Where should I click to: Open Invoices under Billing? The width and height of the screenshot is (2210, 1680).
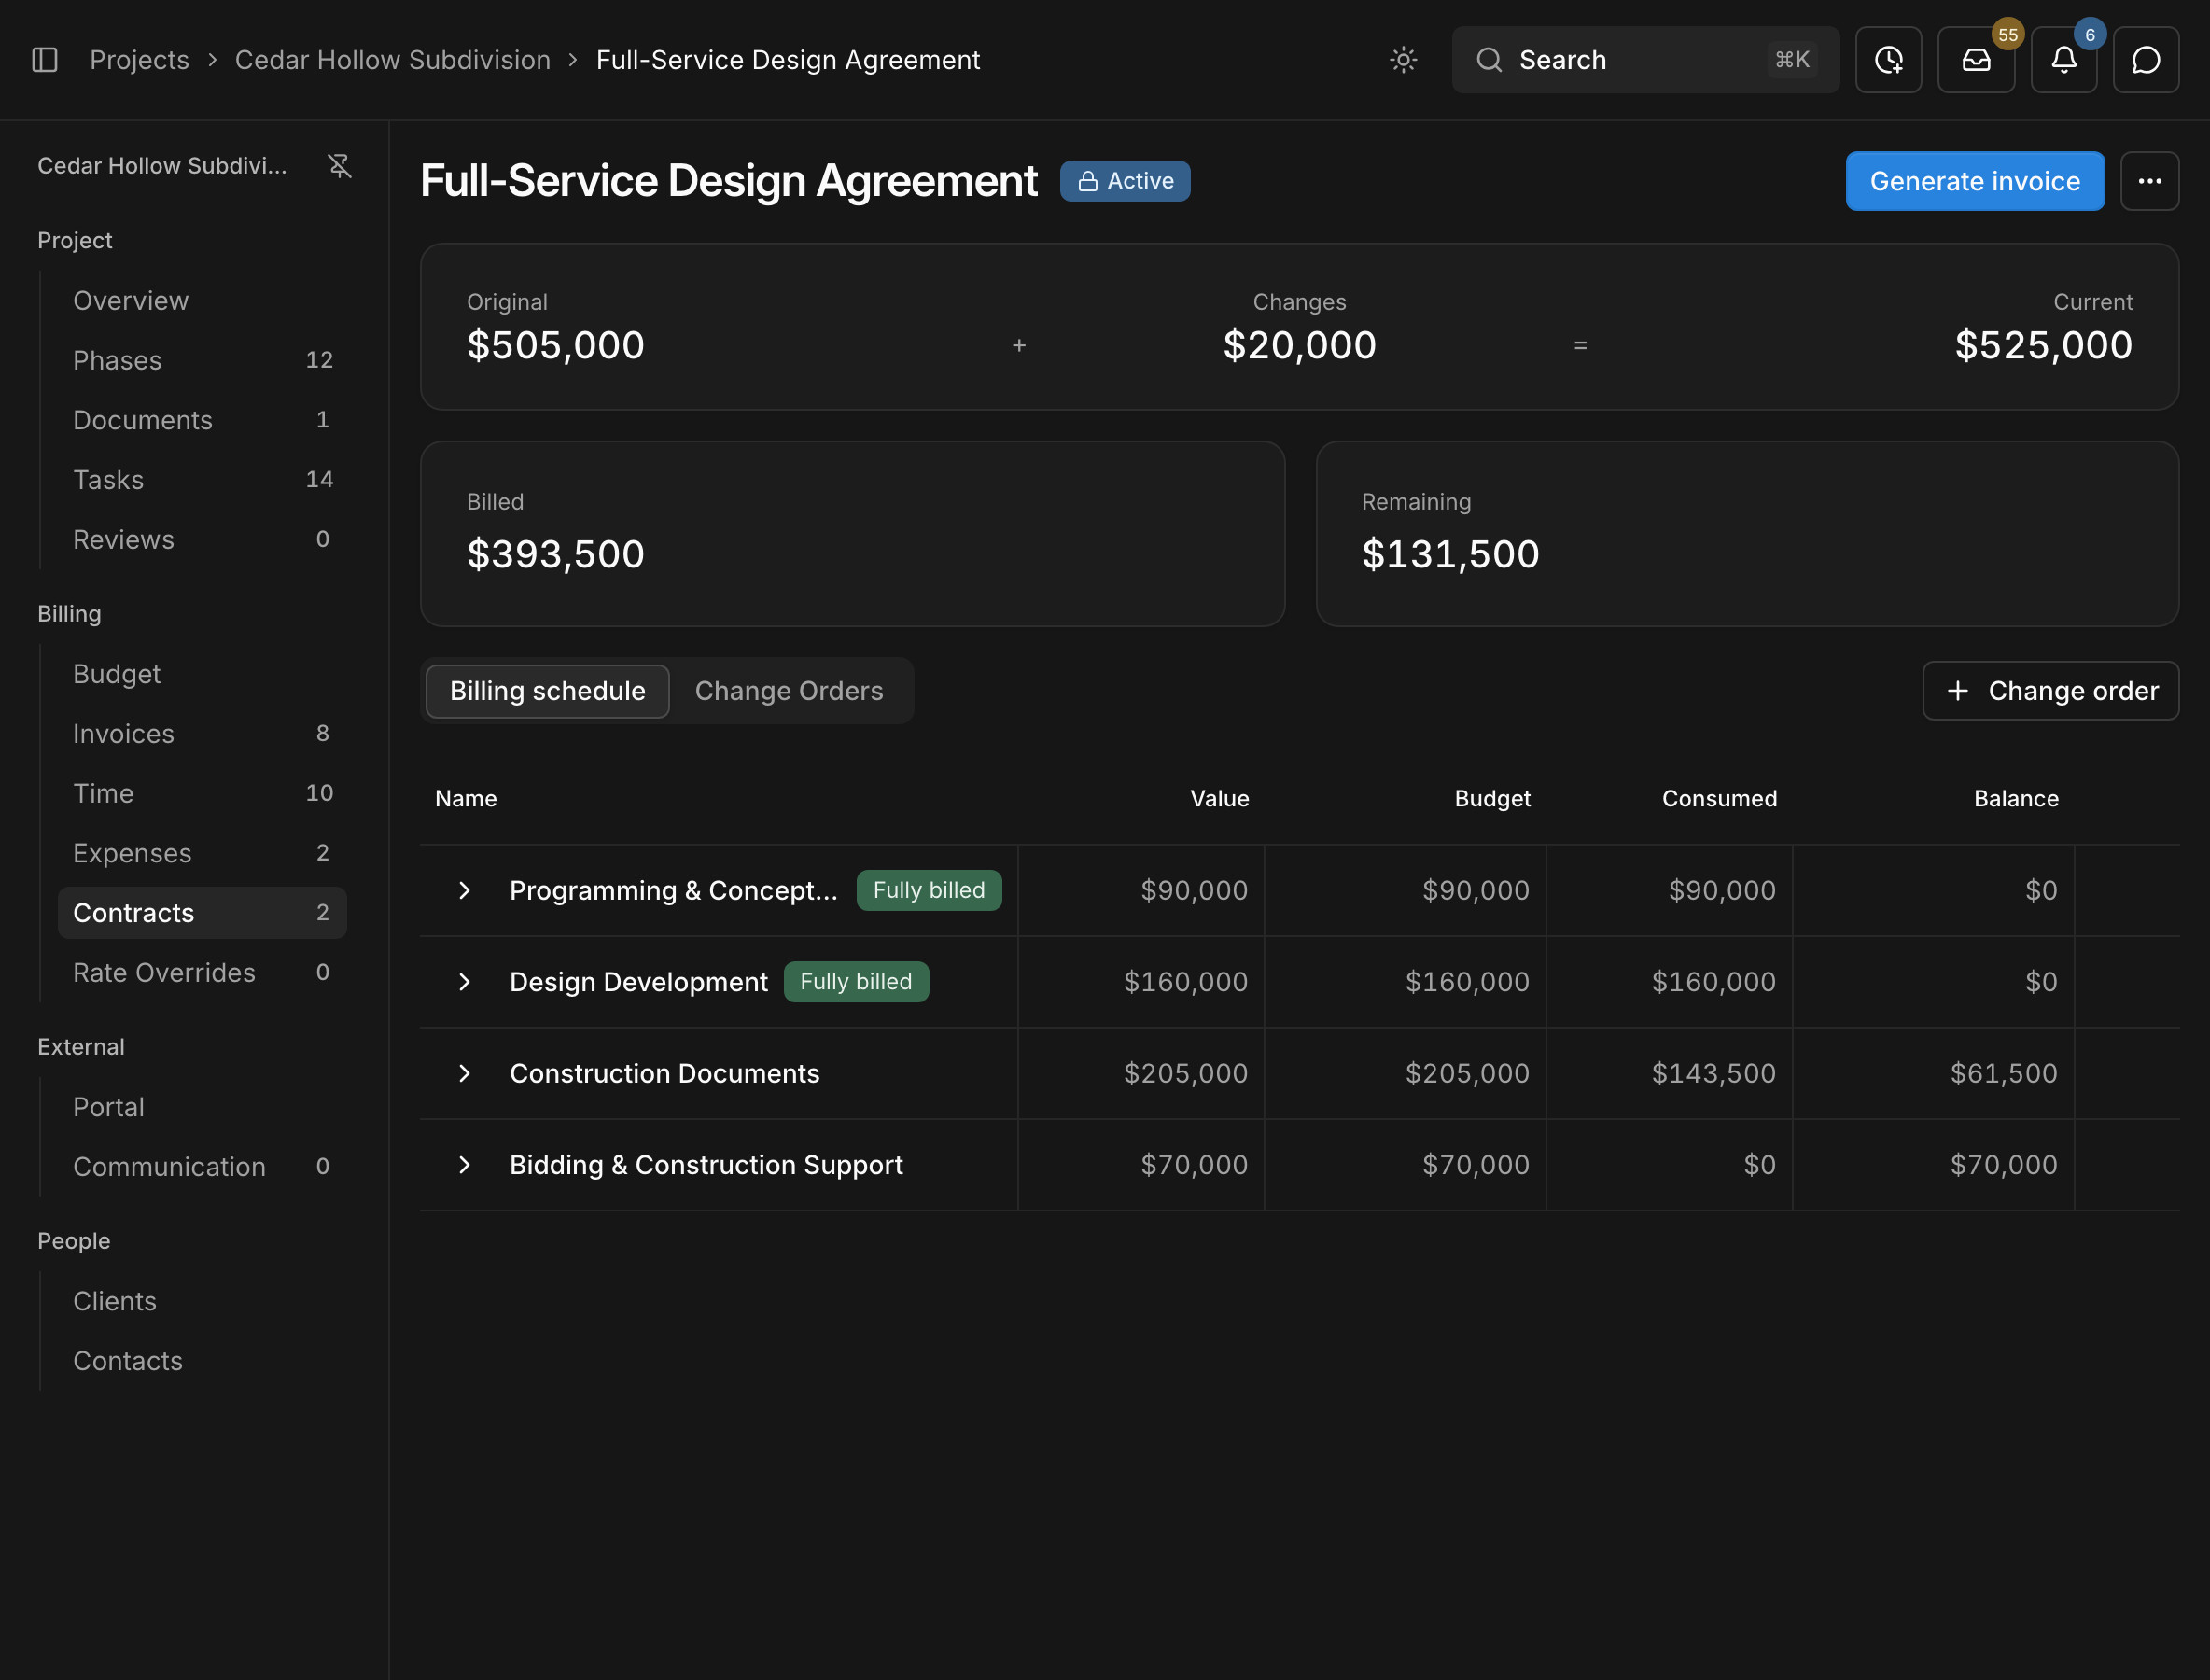point(202,734)
